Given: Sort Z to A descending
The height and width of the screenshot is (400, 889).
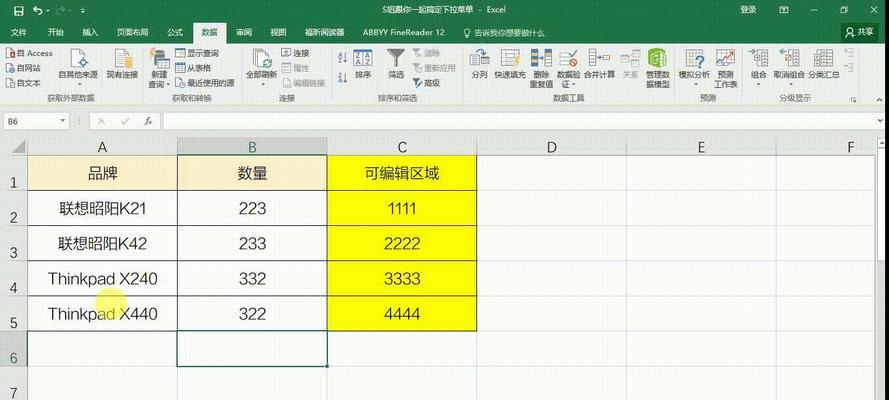Looking at the screenshot, I should 342,77.
